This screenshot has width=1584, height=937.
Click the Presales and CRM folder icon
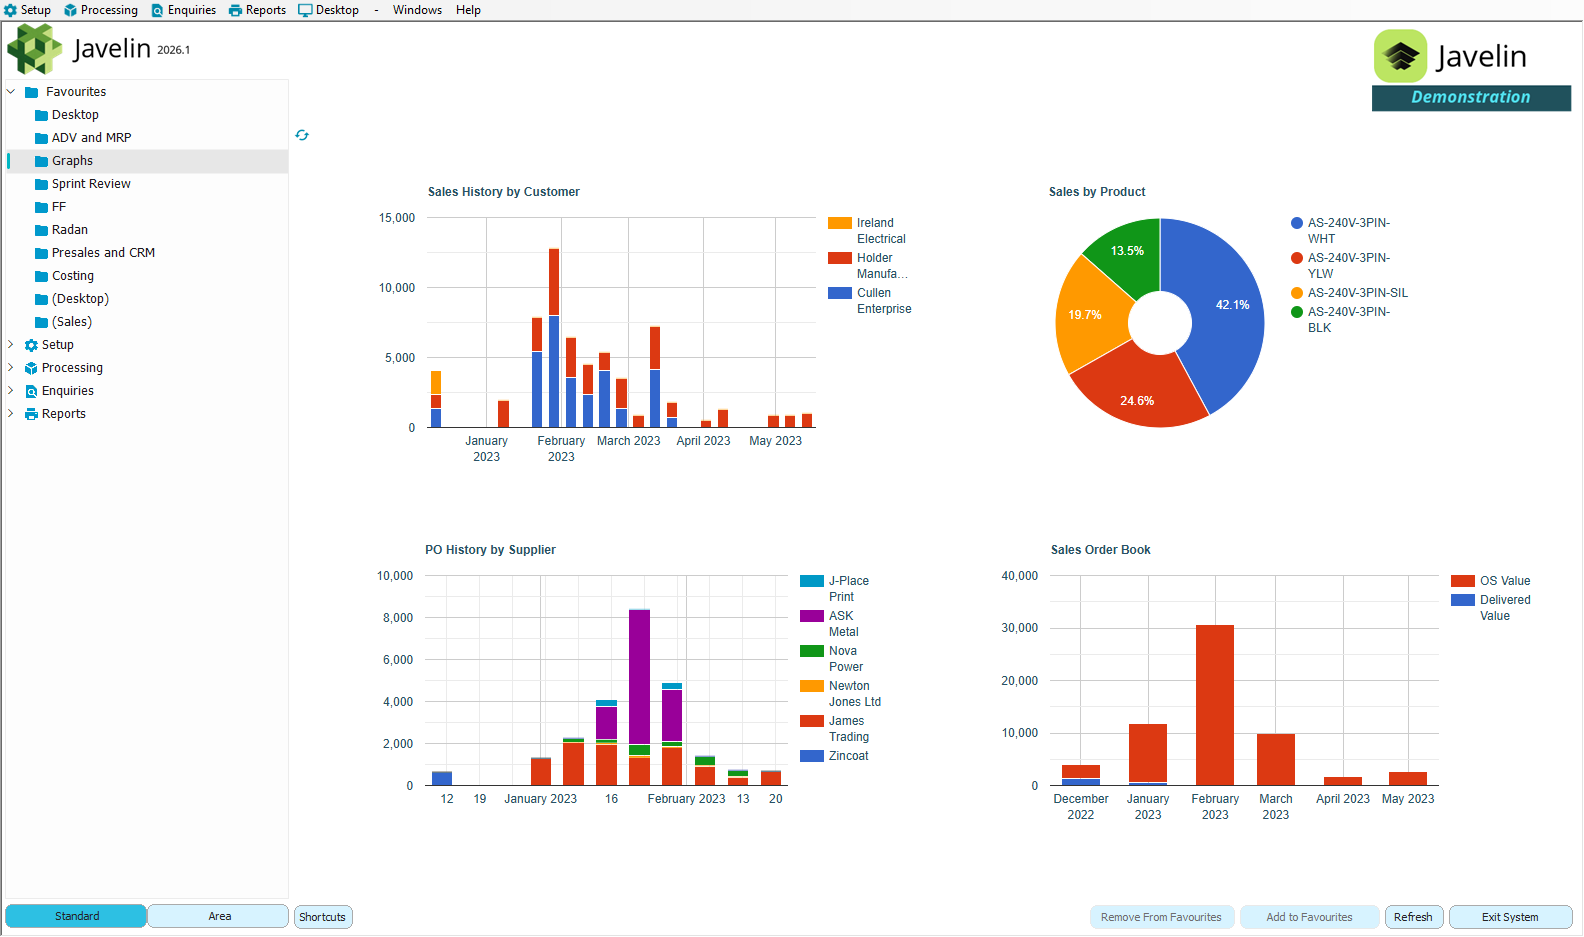(41, 253)
